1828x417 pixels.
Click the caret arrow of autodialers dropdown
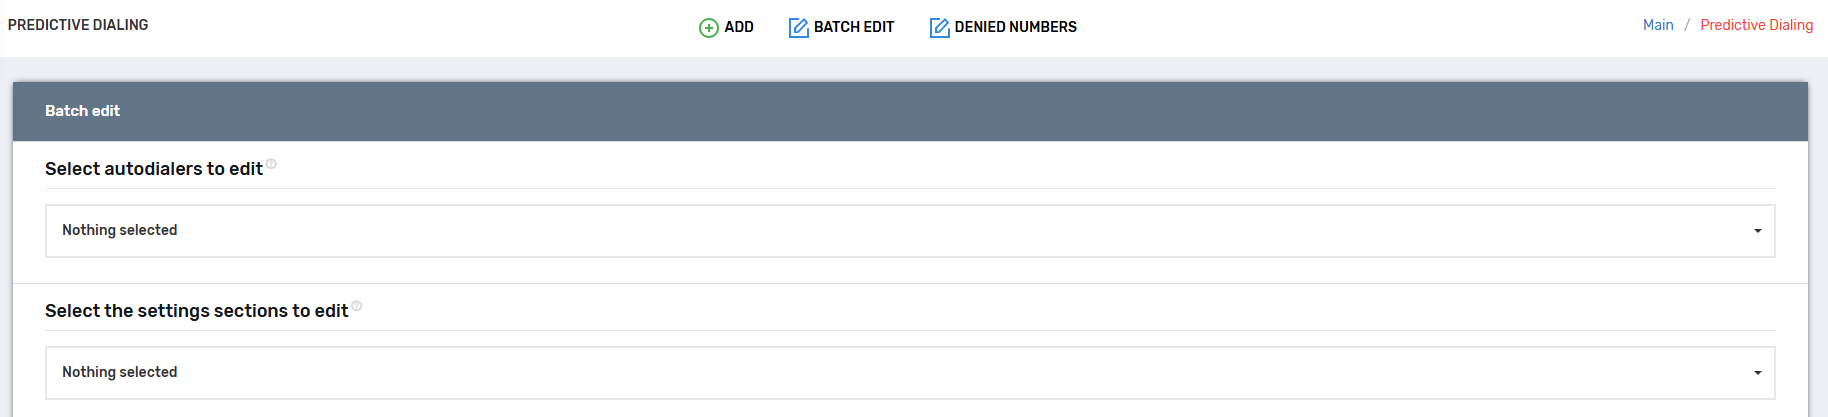pyautogui.click(x=1757, y=231)
